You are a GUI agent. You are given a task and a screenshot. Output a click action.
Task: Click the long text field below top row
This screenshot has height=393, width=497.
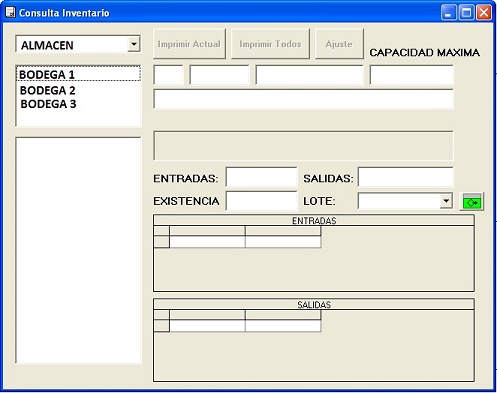303,99
